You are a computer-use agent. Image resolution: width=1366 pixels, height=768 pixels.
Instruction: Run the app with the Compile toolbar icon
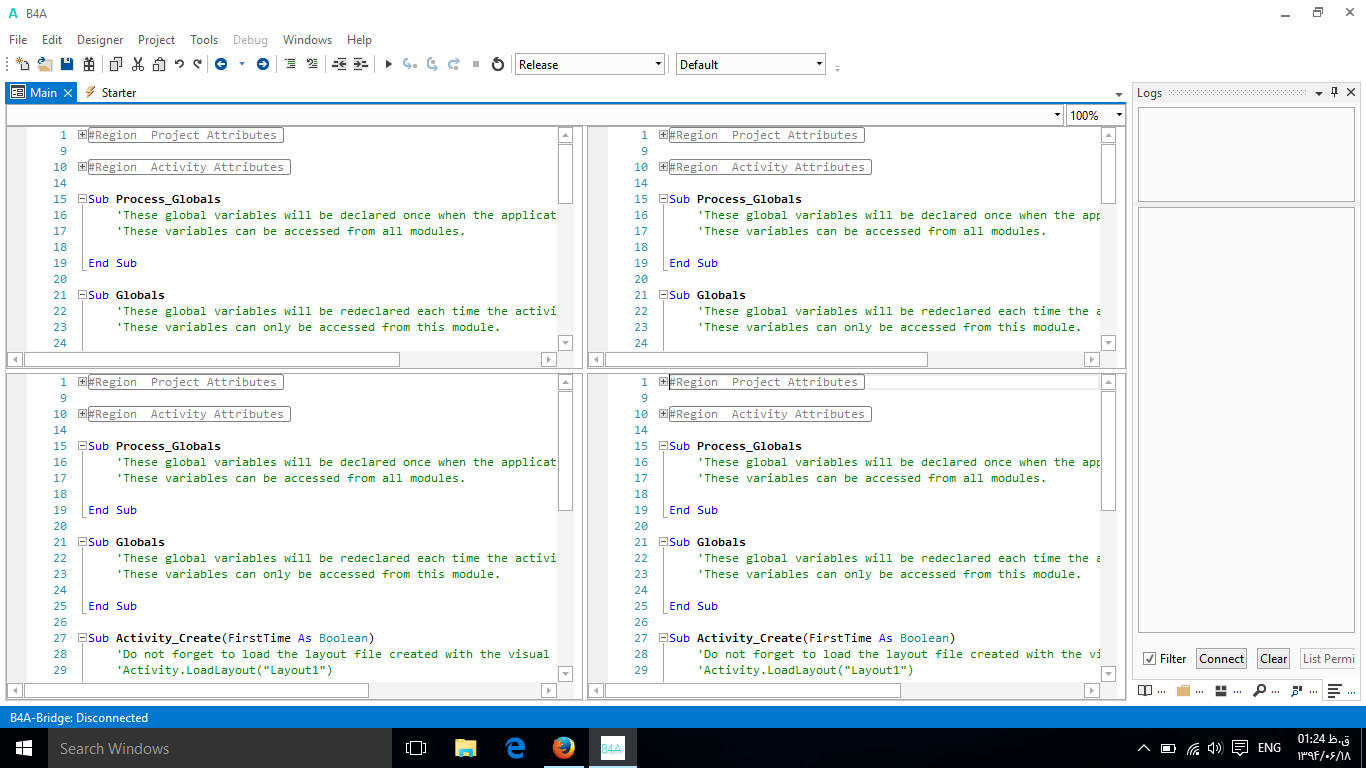[x=388, y=63]
